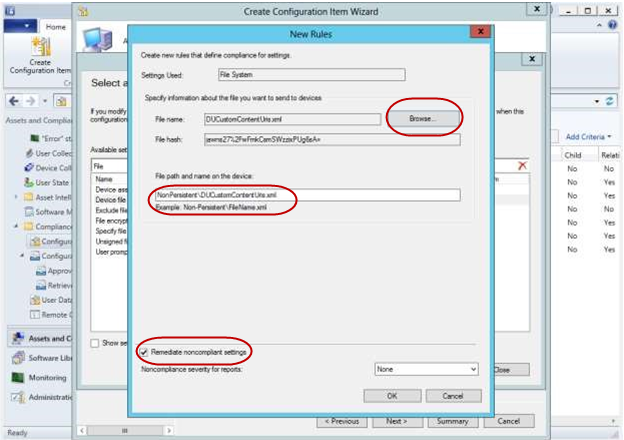Switch to Assets and Compliance workspace
Image resolution: width=624 pixels, height=440 pixels.
(40, 339)
